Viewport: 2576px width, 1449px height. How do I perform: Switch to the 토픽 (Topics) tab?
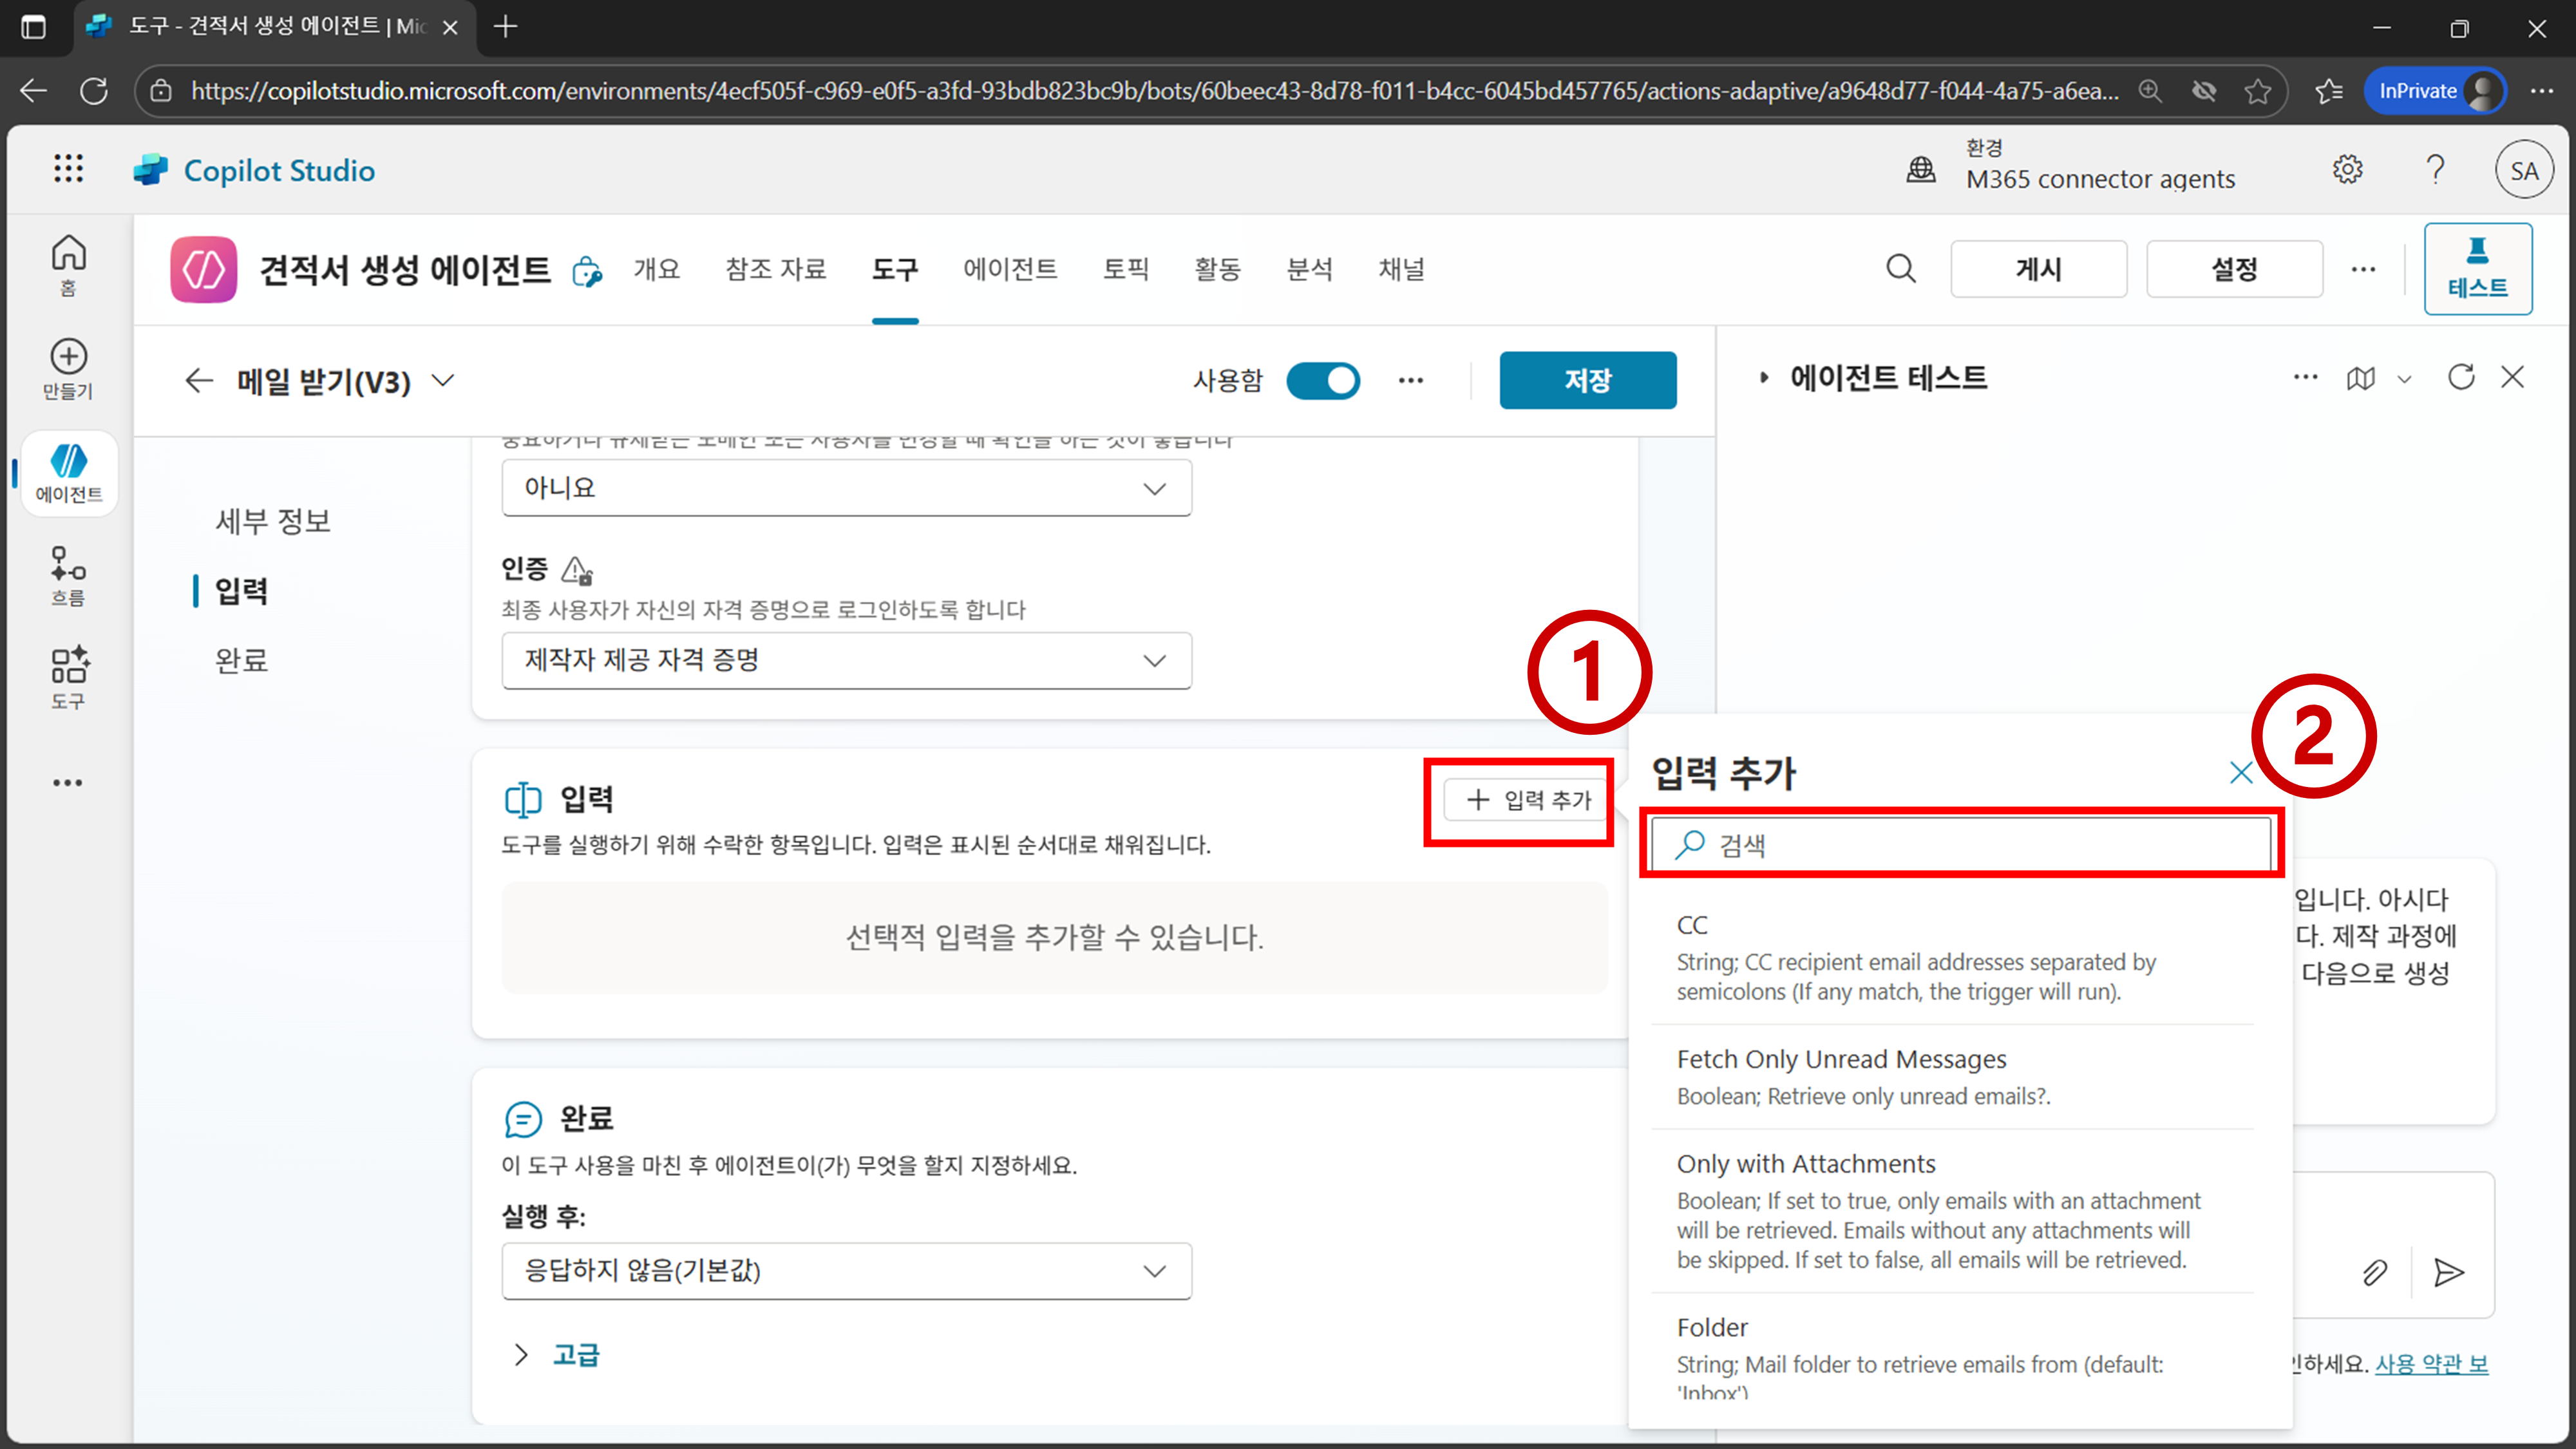[1125, 269]
